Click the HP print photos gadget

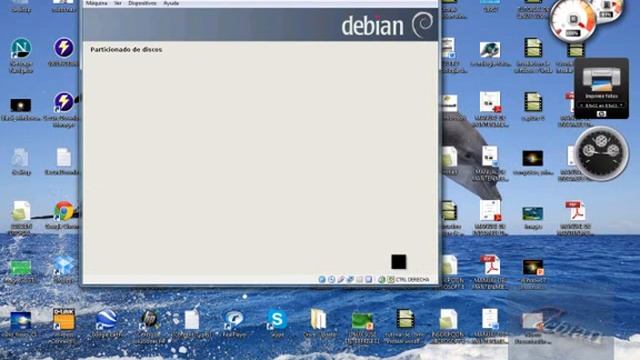(601, 88)
